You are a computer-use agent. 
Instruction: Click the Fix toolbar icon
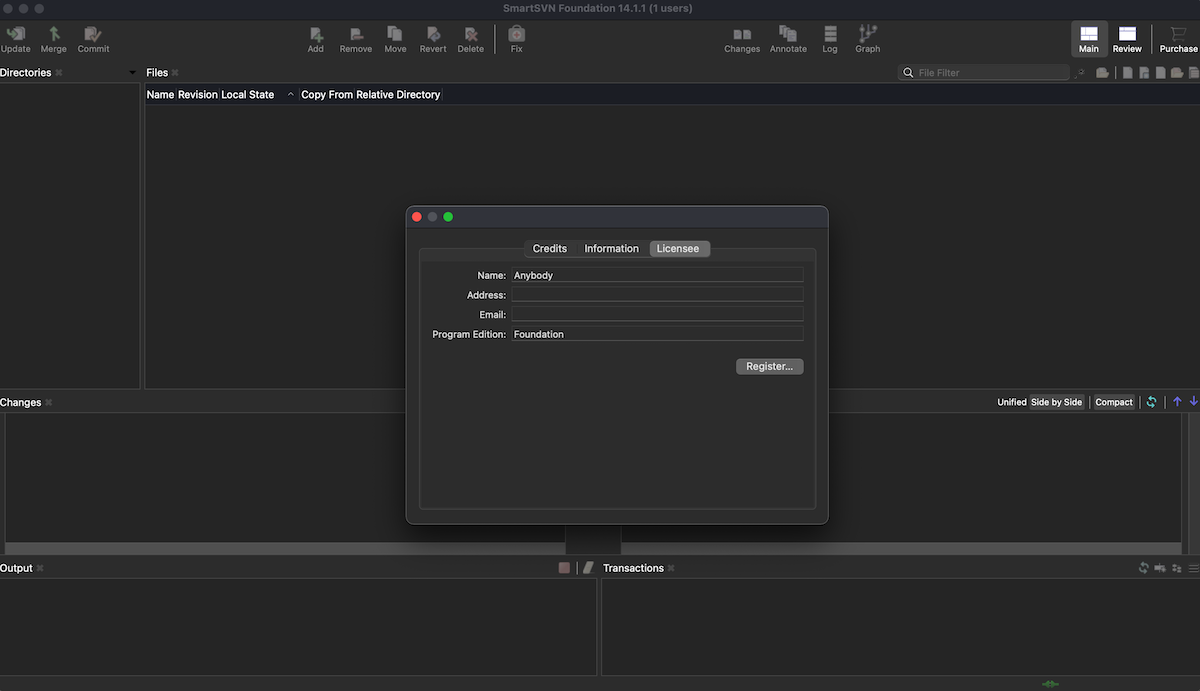[516, 38]
